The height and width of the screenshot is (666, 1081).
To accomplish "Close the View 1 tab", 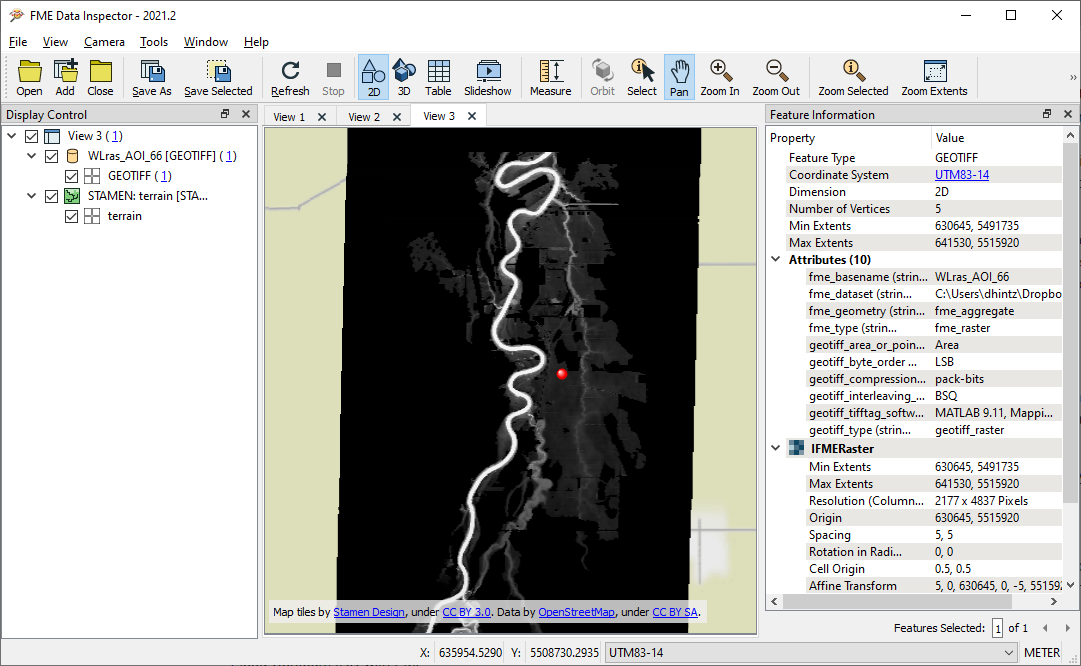I will click(321, 117).
